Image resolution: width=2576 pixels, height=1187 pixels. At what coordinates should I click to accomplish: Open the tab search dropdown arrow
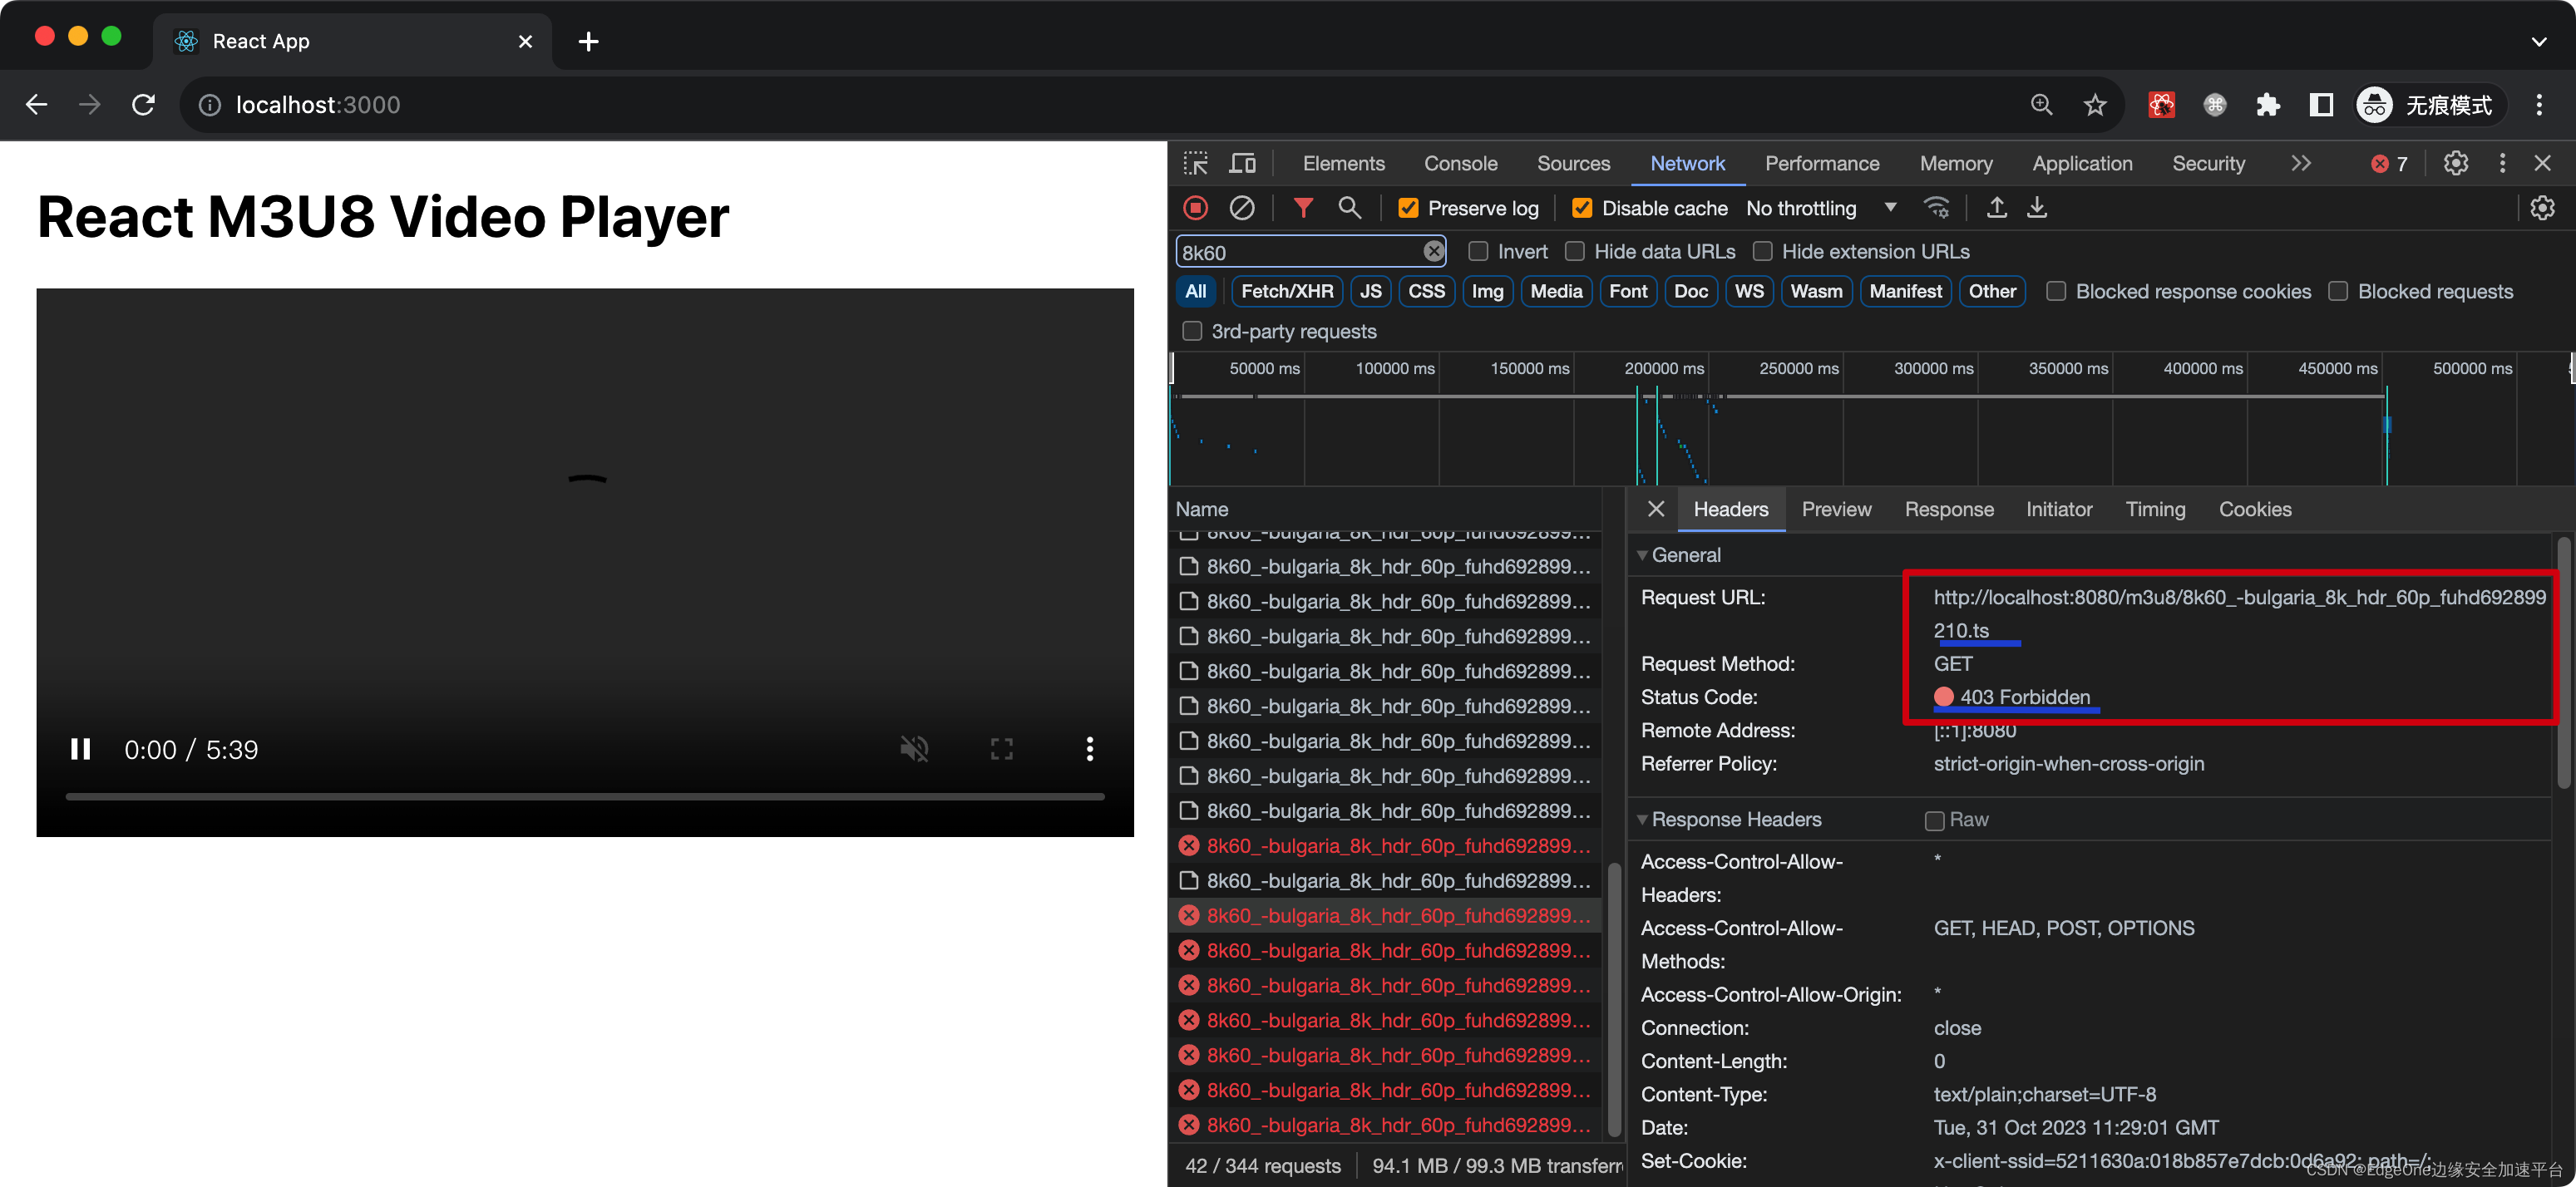(2539, 42)
